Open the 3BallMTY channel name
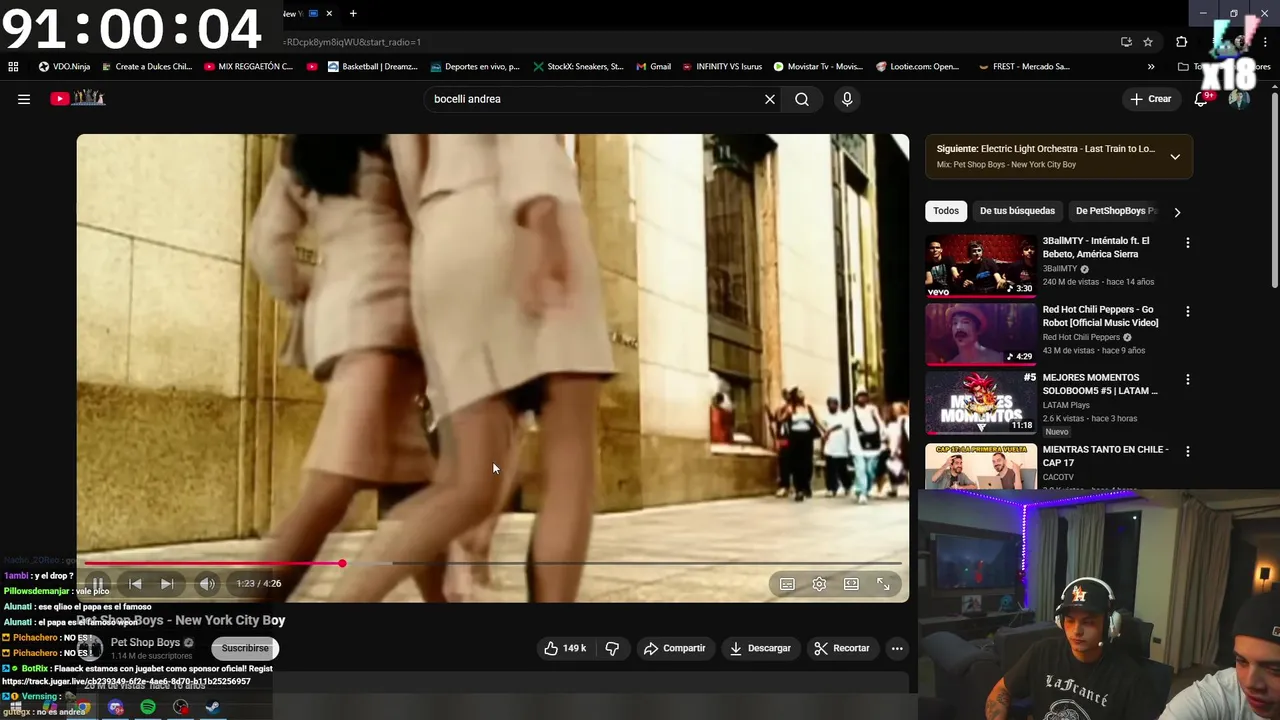Image resolution: width=1280 pixels, height=720 pixels. click(1060, 269)
